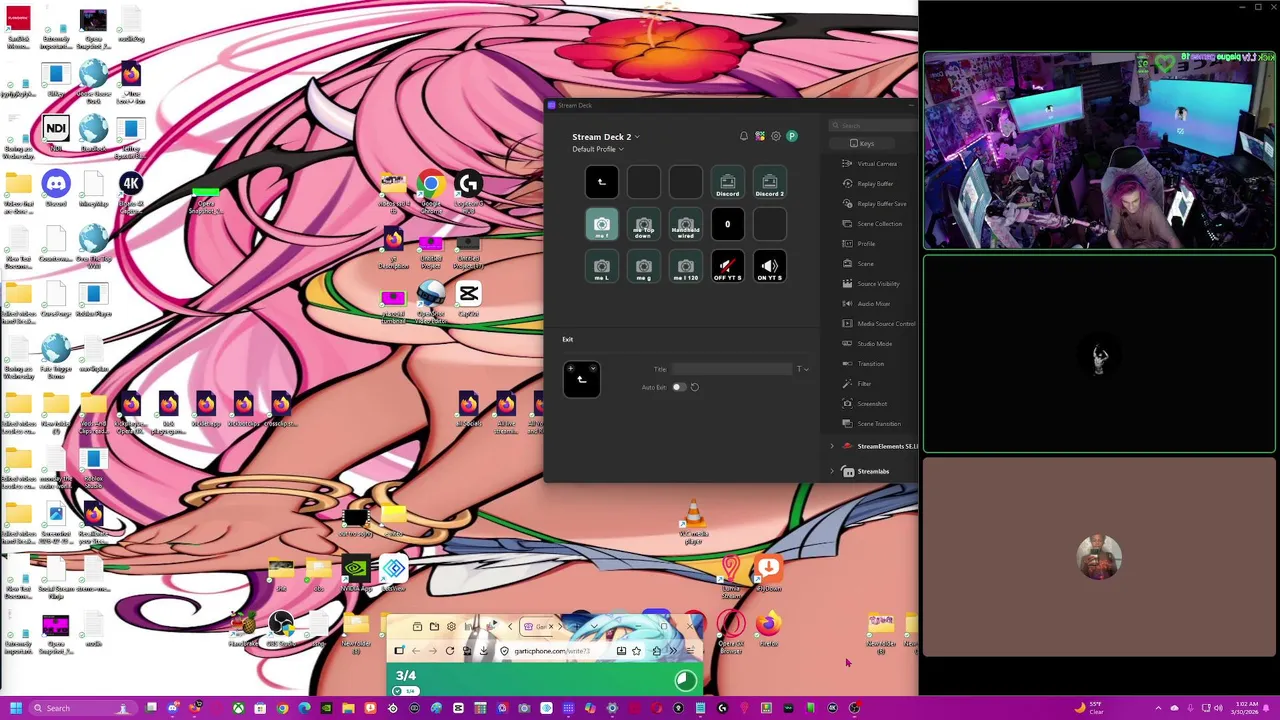
Task: Open the Stream Deck Marketplace icon
Action: coord(760,136)
